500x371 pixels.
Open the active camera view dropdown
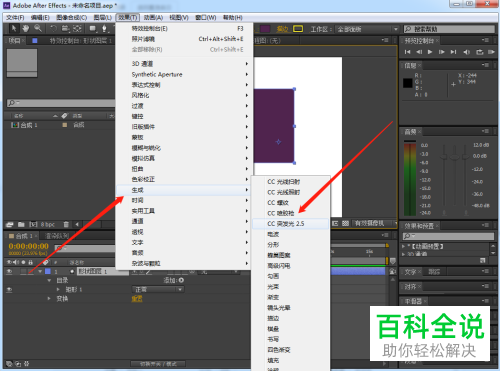pyautogui.click(x=374, y=223)
